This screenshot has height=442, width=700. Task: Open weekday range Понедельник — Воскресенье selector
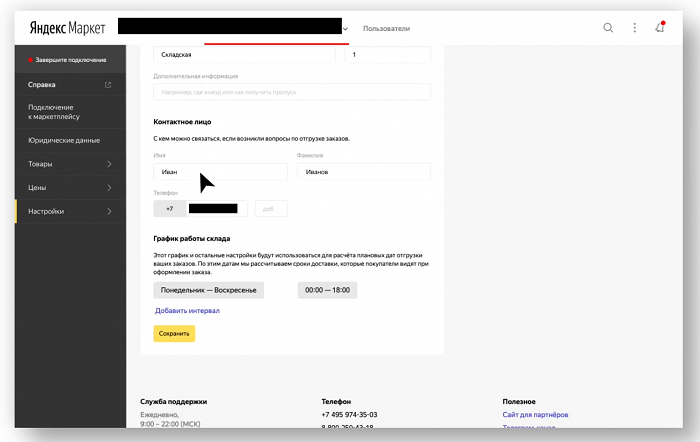(x=208, y=290)
